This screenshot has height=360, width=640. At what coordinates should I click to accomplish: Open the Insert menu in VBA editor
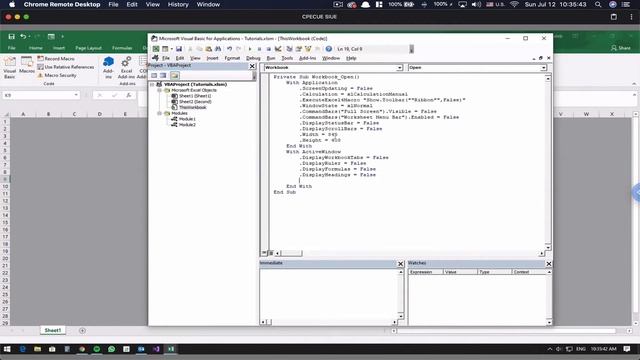click(x=212, y=58)
